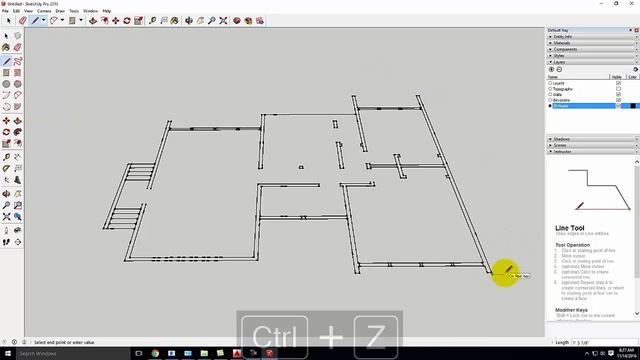Image resolution: width=640 pixels, height=360 pixels.
Task: Open the Arc tool dropdown arrow
Action: [x=62, y=20]
